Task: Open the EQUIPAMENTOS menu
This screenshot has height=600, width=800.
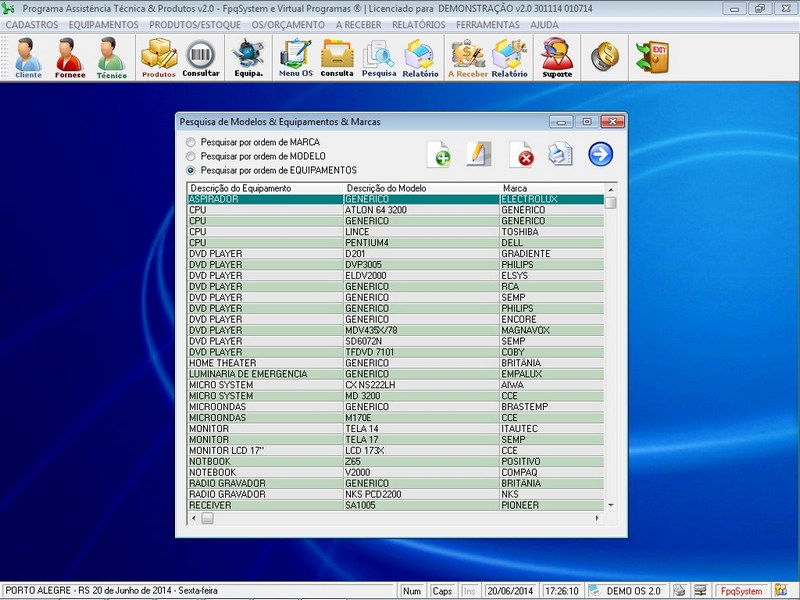Action: coord(104,25)
